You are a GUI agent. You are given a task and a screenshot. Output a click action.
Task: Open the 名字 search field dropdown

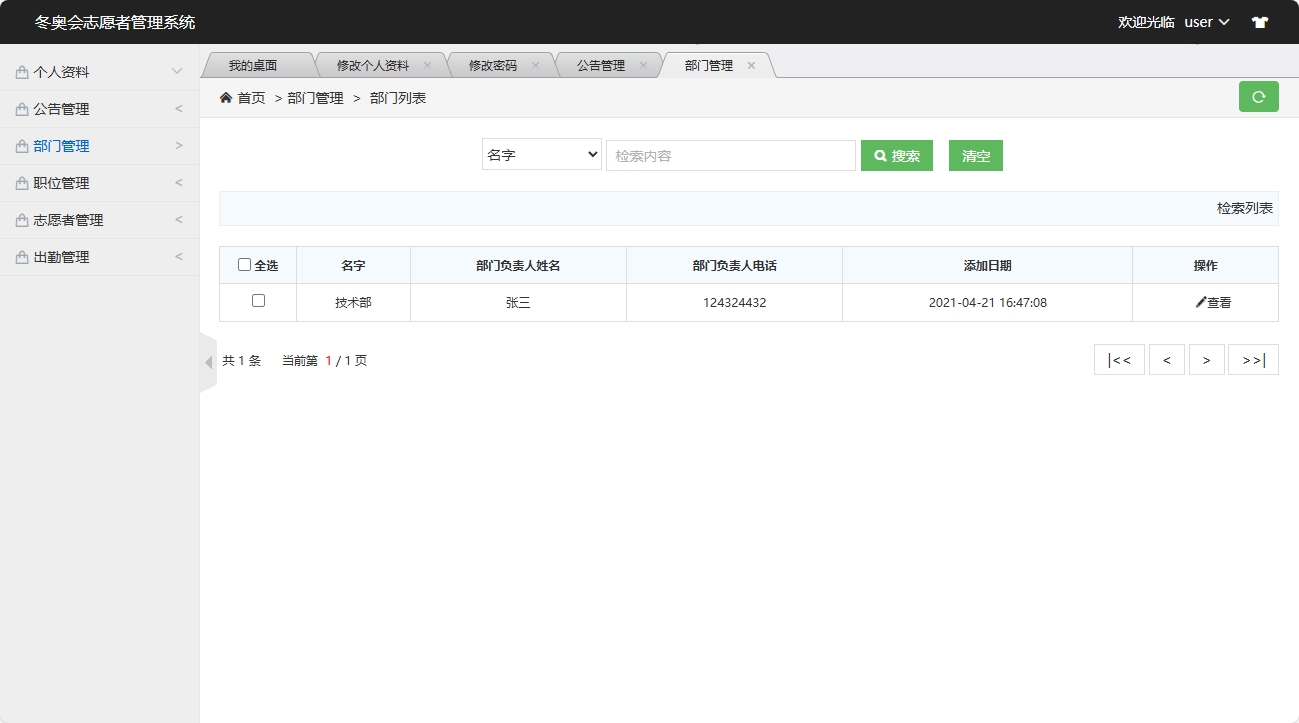(x=541, y=155)
